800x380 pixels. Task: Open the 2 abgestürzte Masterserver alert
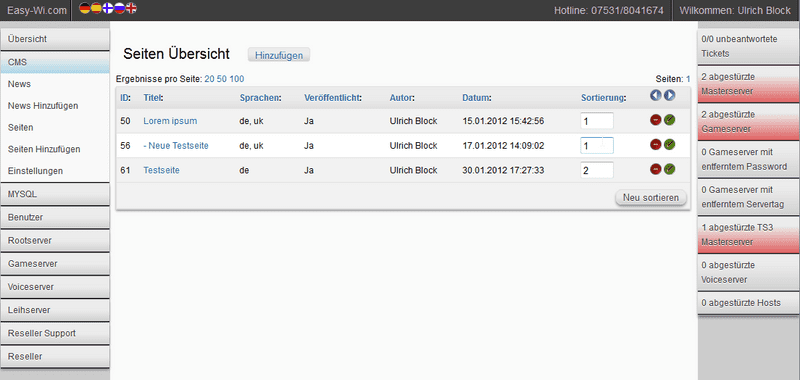pyautogui.click(x=748, y=84)
